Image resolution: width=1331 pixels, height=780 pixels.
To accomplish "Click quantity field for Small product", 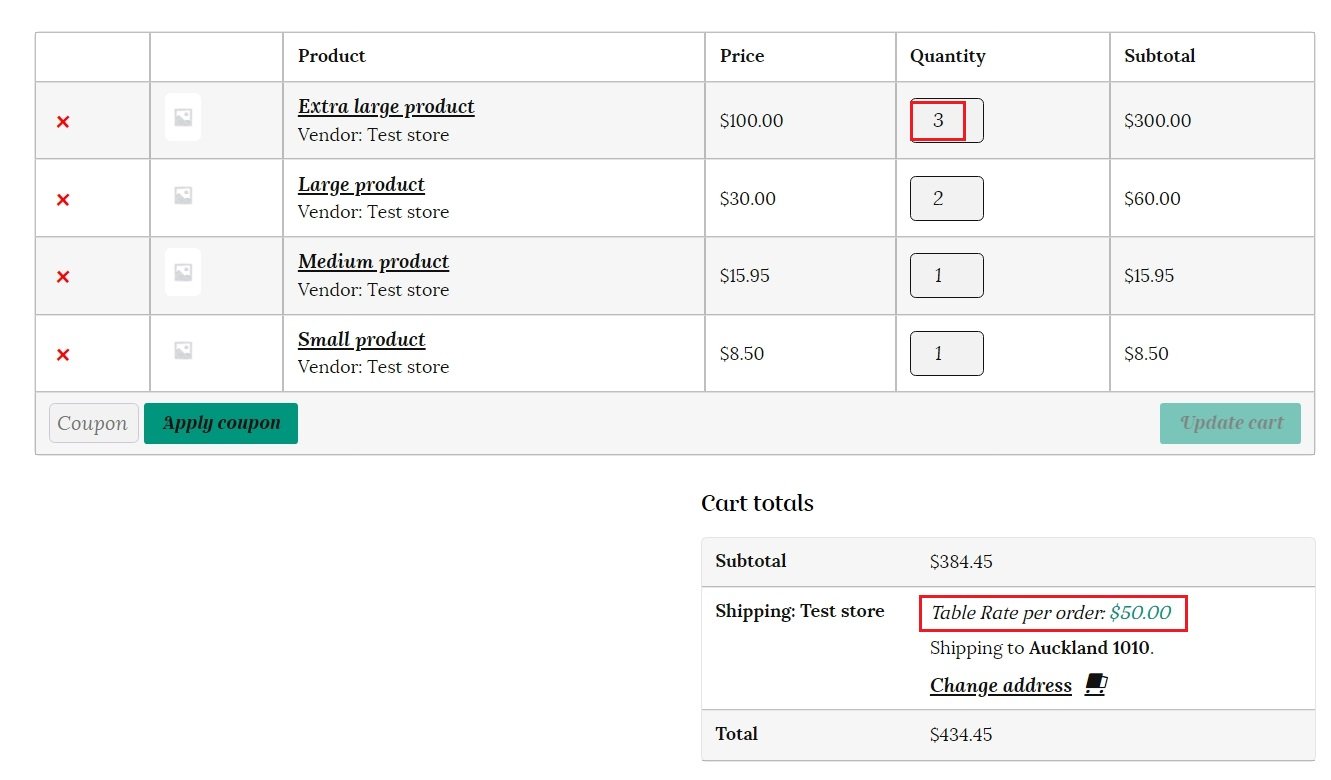I will coord(946,354).
